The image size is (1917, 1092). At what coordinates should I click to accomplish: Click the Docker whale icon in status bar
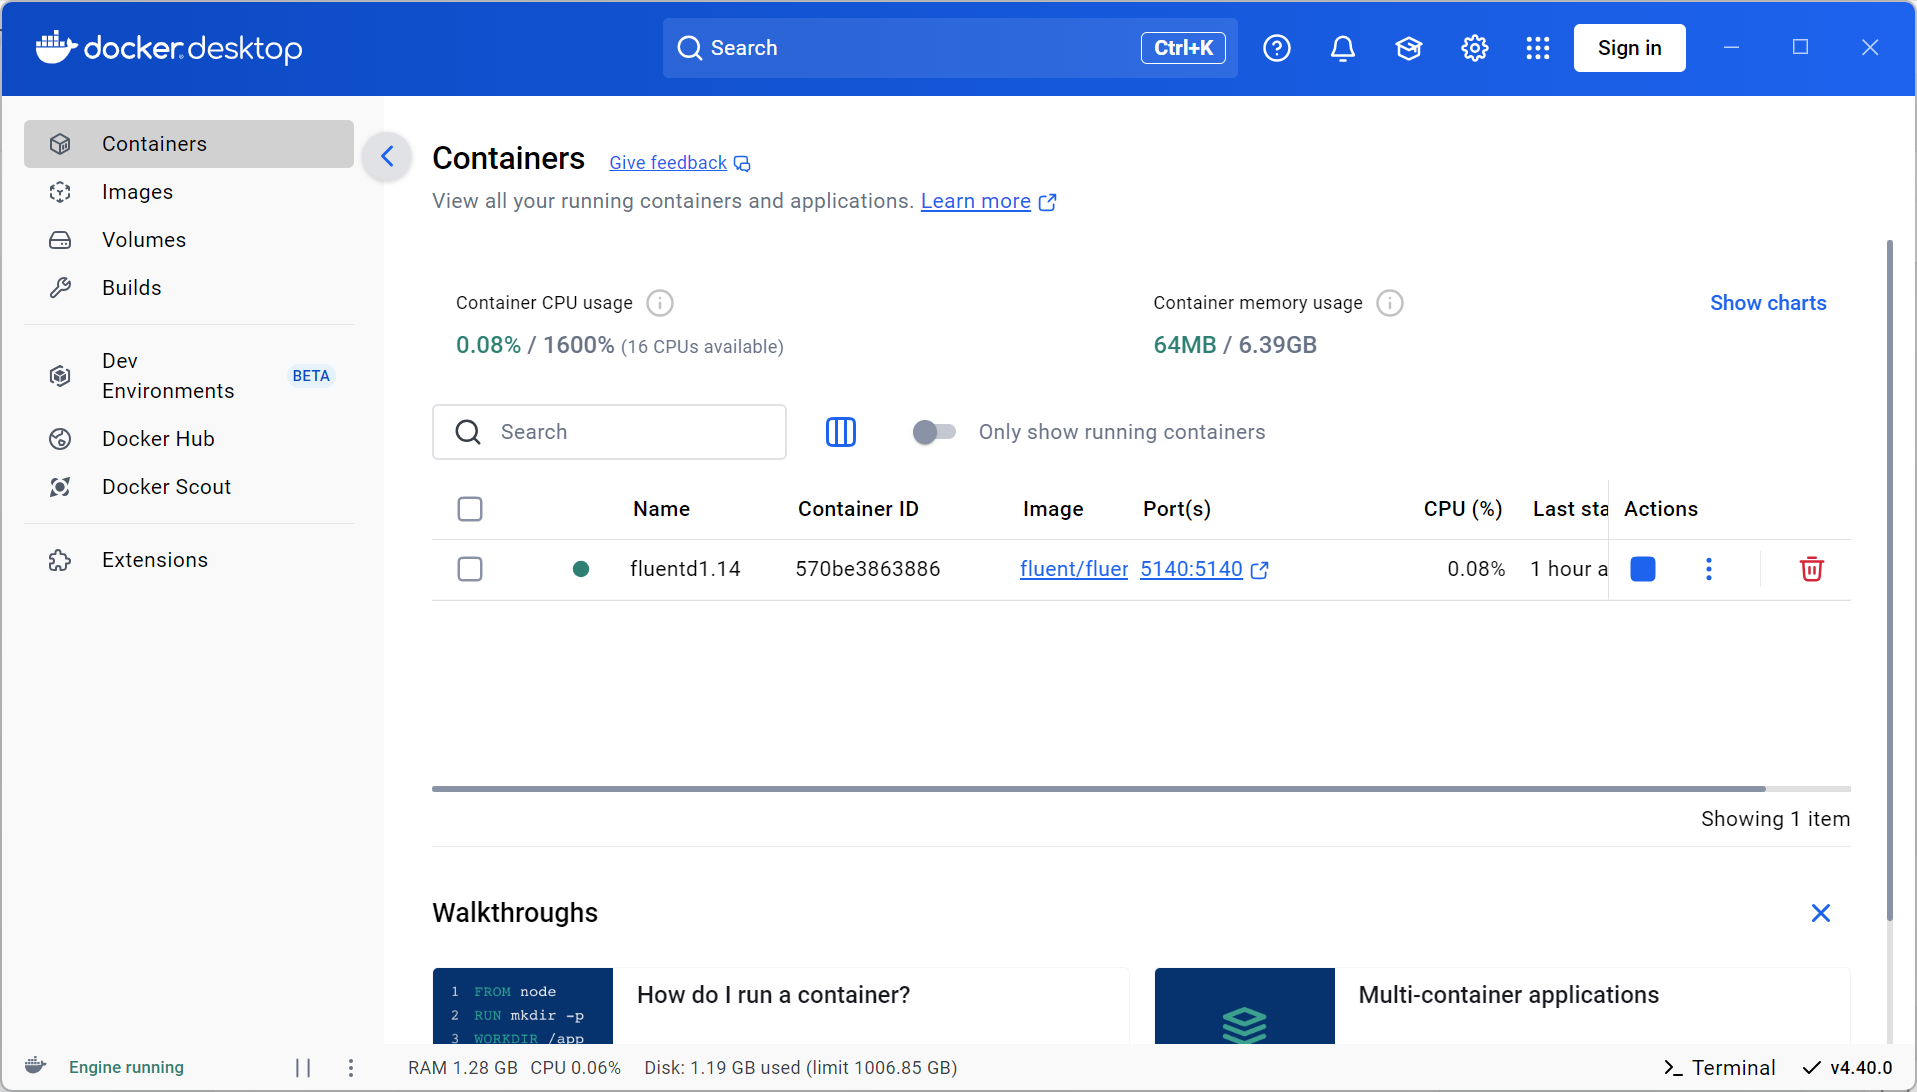(36, 1066)
